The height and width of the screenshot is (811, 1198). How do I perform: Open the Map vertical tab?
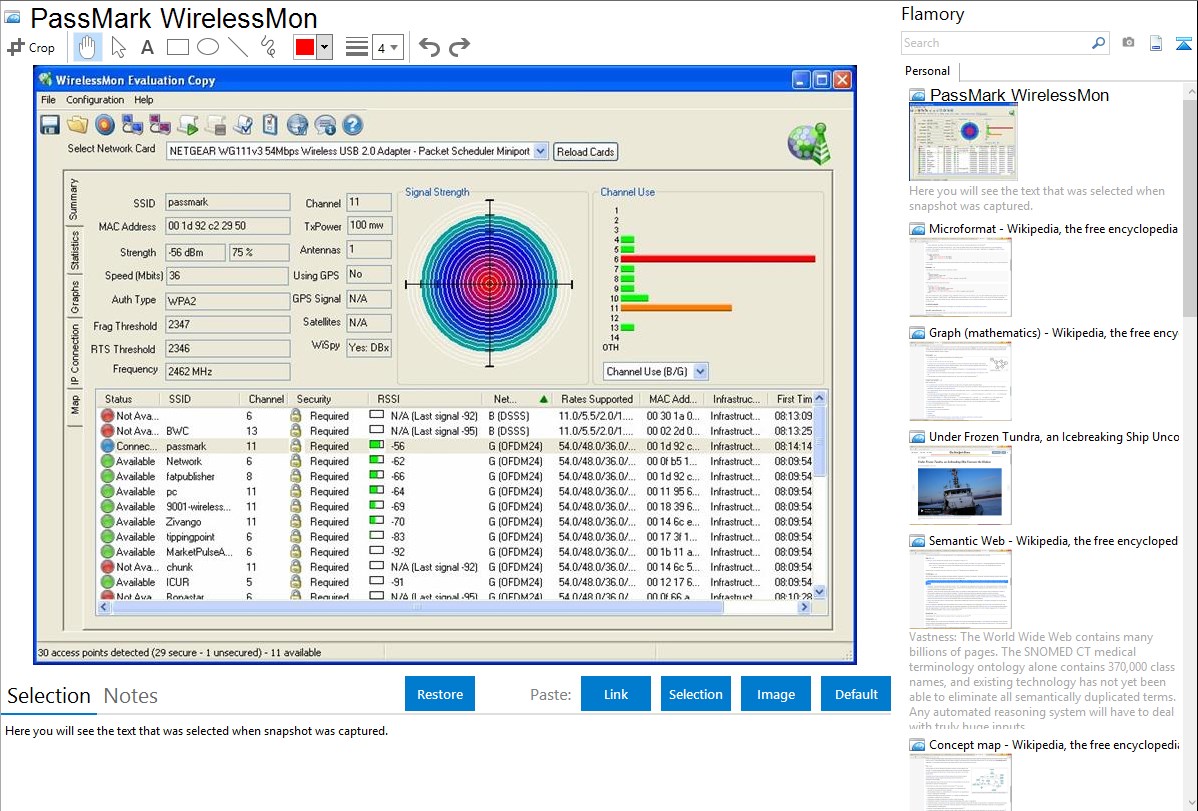pos(74,404)
